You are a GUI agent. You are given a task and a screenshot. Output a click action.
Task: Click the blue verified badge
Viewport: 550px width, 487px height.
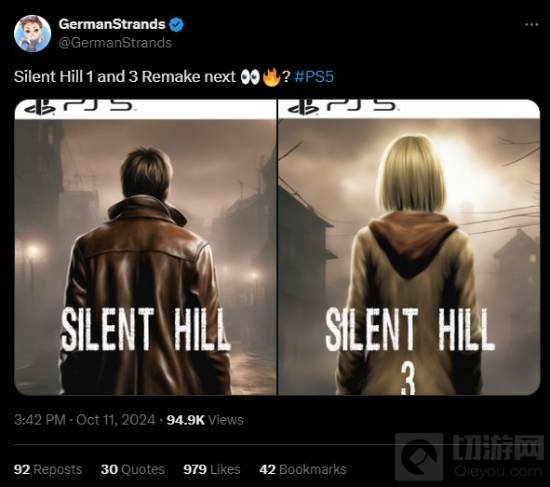176,25
